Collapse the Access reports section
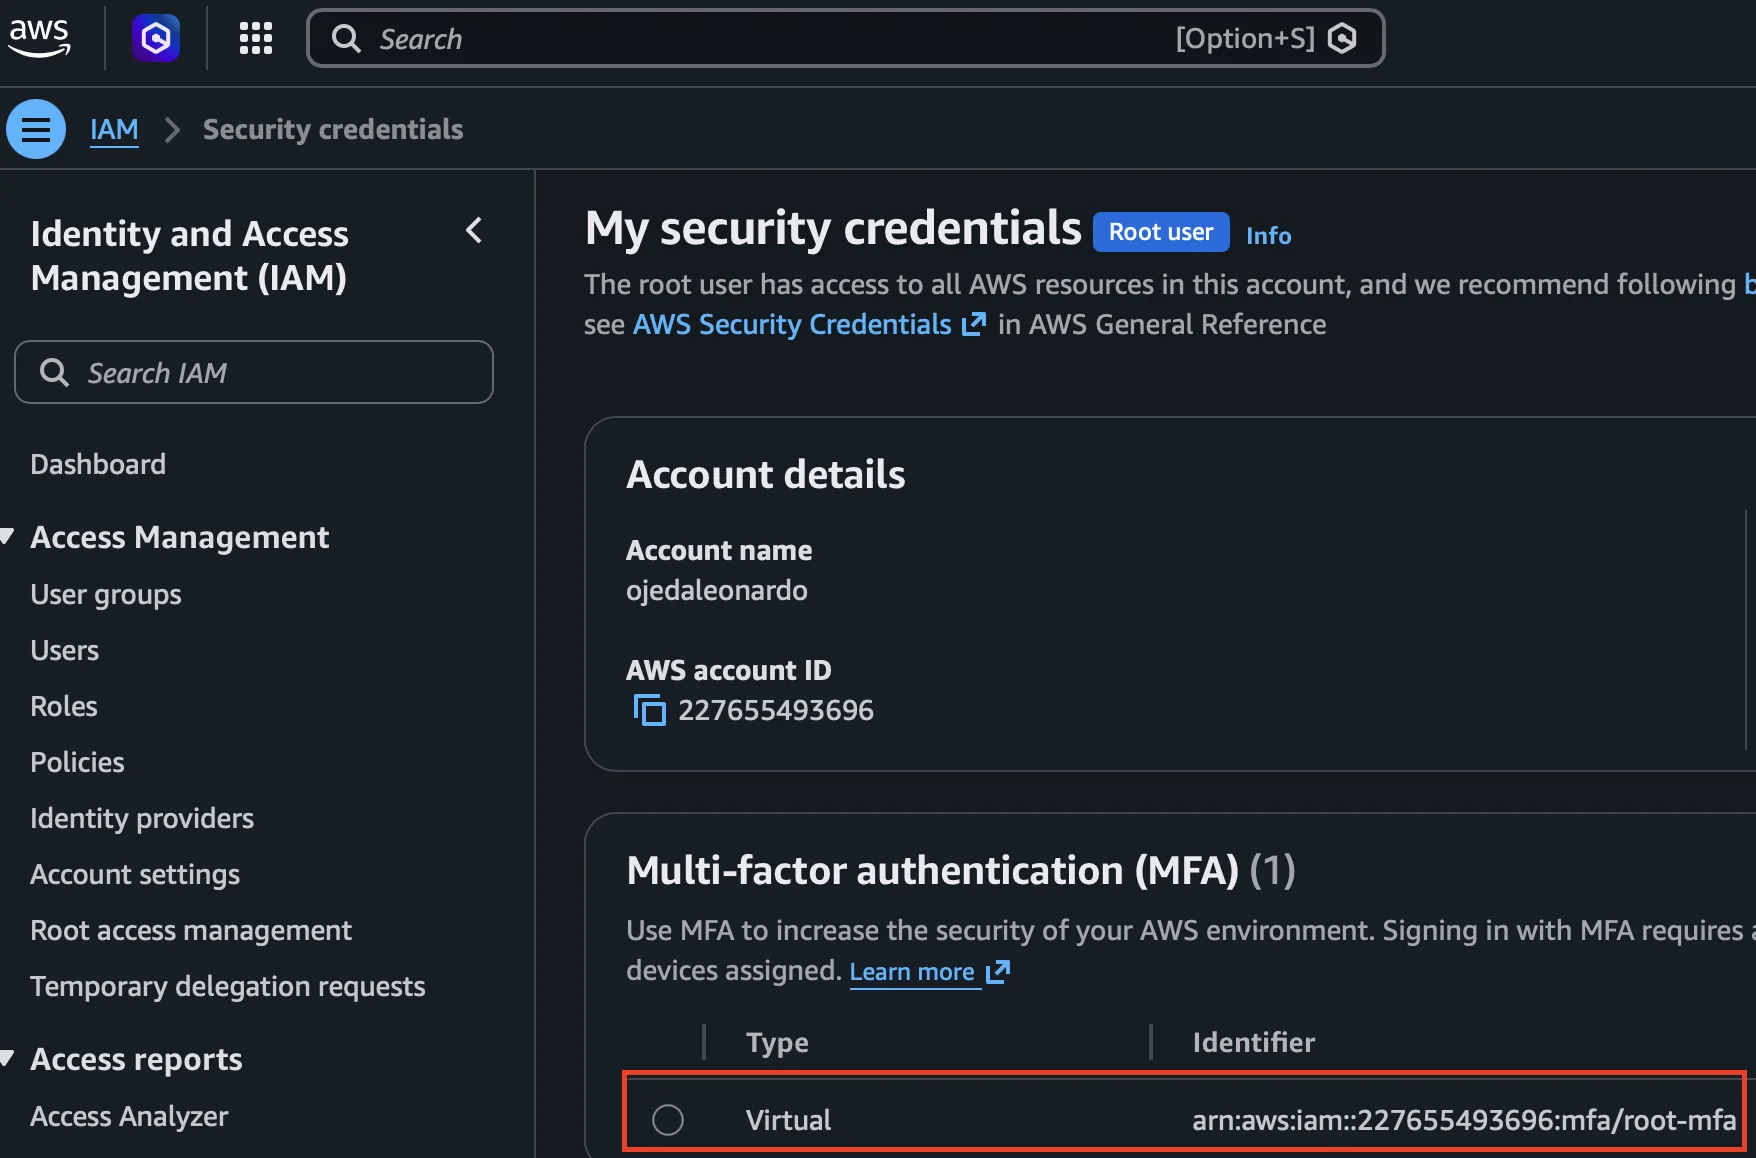Screen dimensions: 1756x1158 click(8, 1058)
